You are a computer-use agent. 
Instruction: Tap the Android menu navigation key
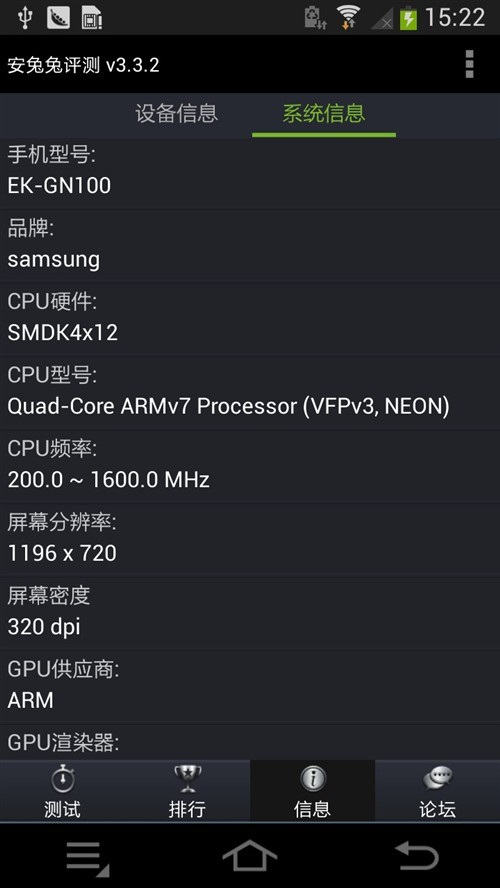pyautogui.click(x=87, y=857)
